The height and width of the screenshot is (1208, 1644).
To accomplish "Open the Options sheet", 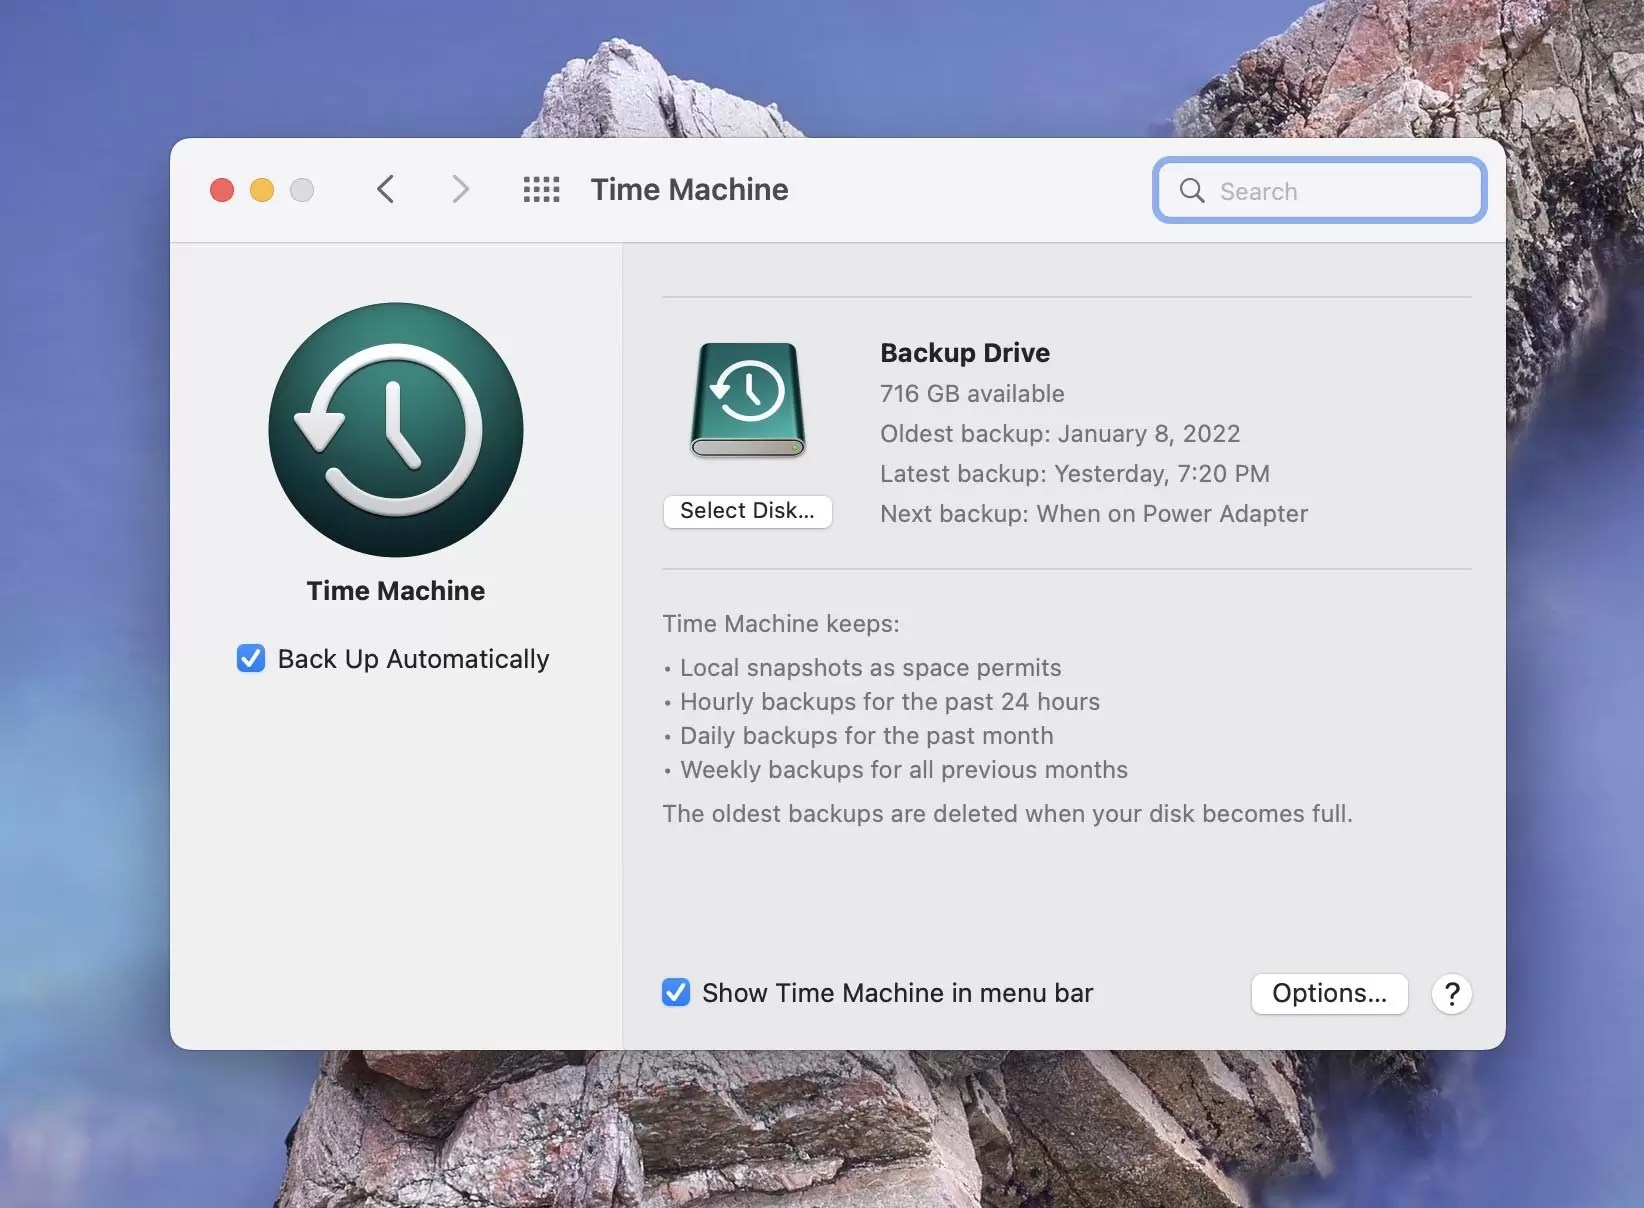I will pos(1328,993).
